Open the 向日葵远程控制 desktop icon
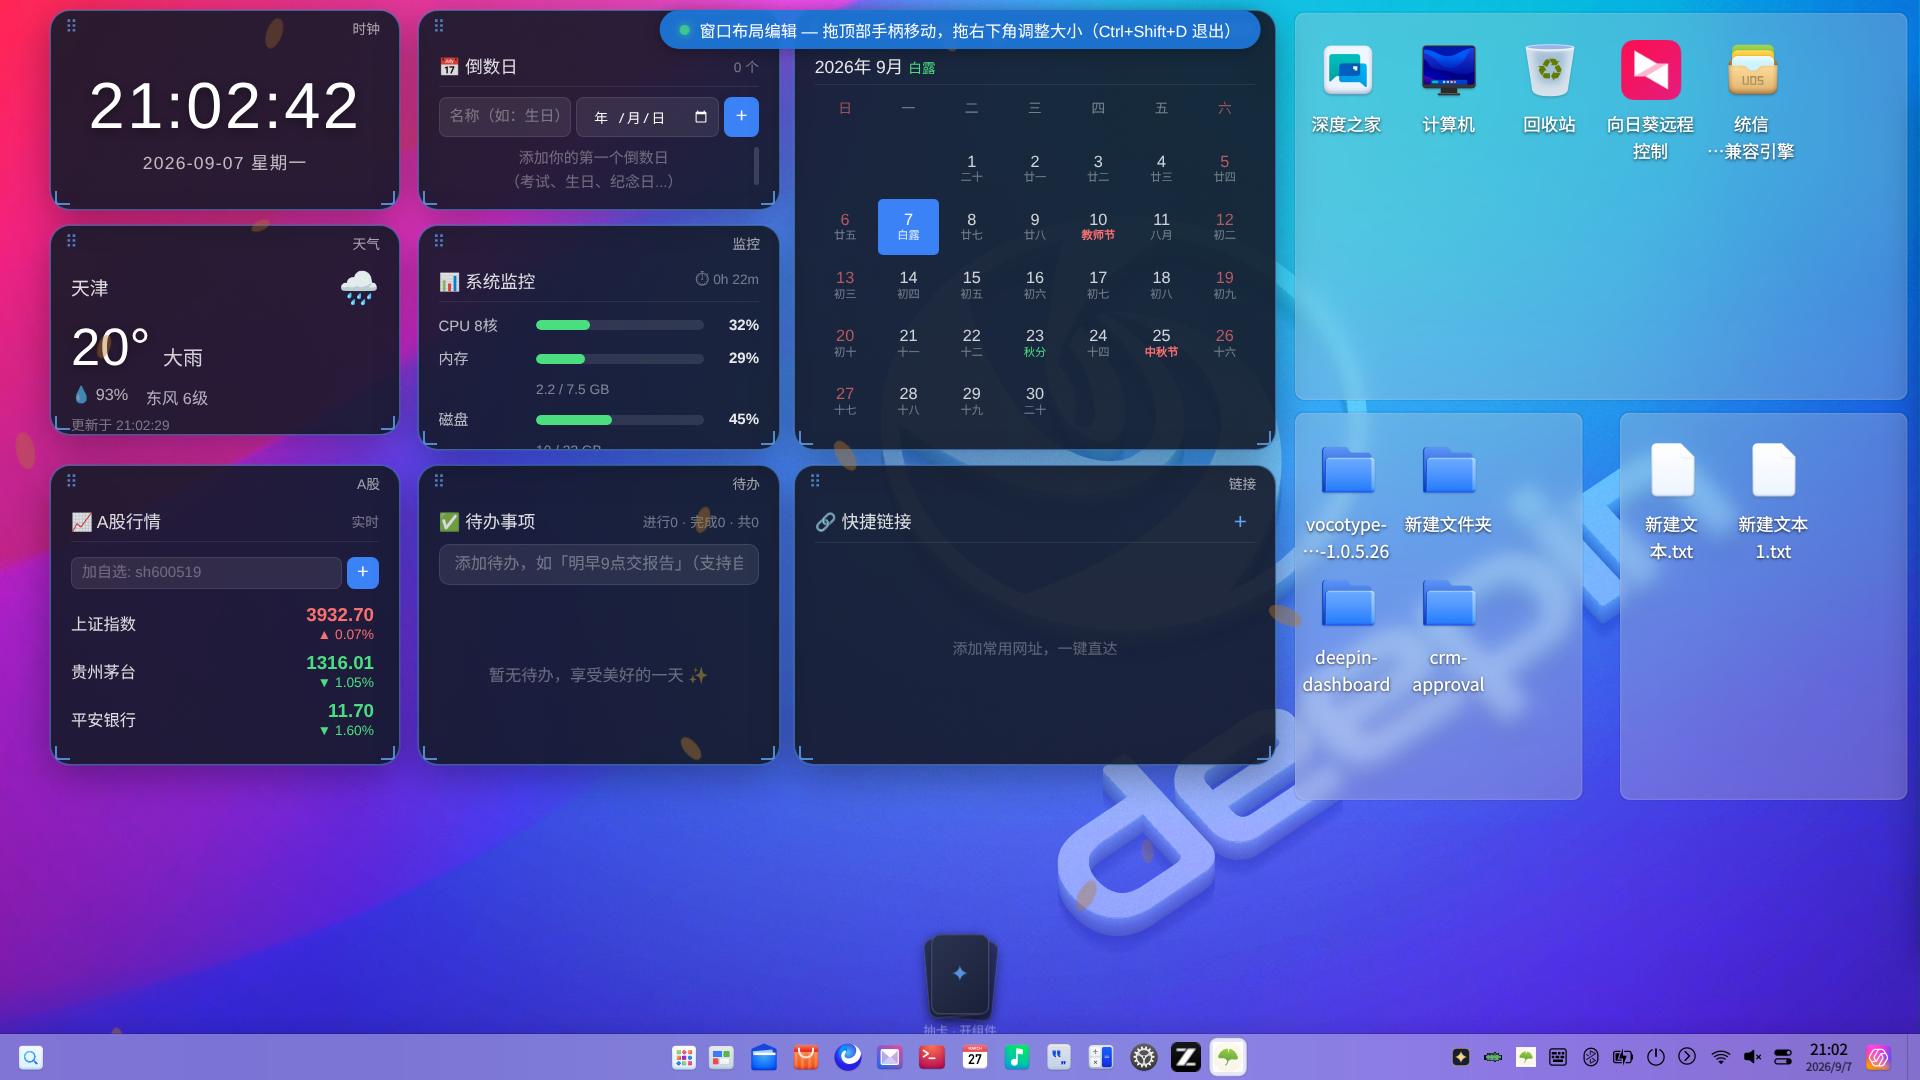The width and height of the screenshot is (1920, 1080). point(1650,100)
